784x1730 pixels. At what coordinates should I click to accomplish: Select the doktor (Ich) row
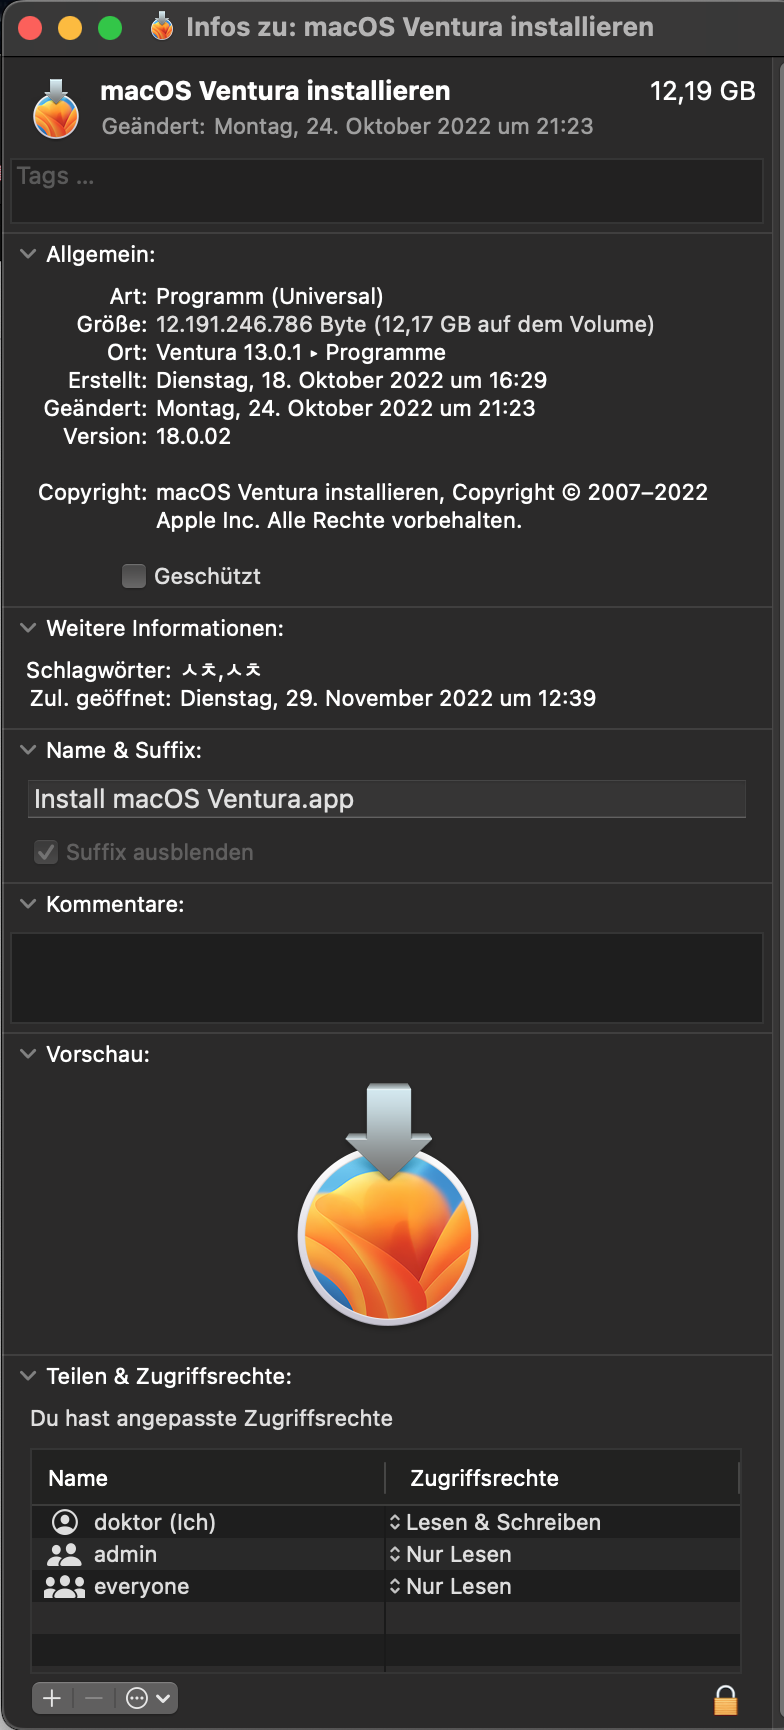click(386, 1522)
